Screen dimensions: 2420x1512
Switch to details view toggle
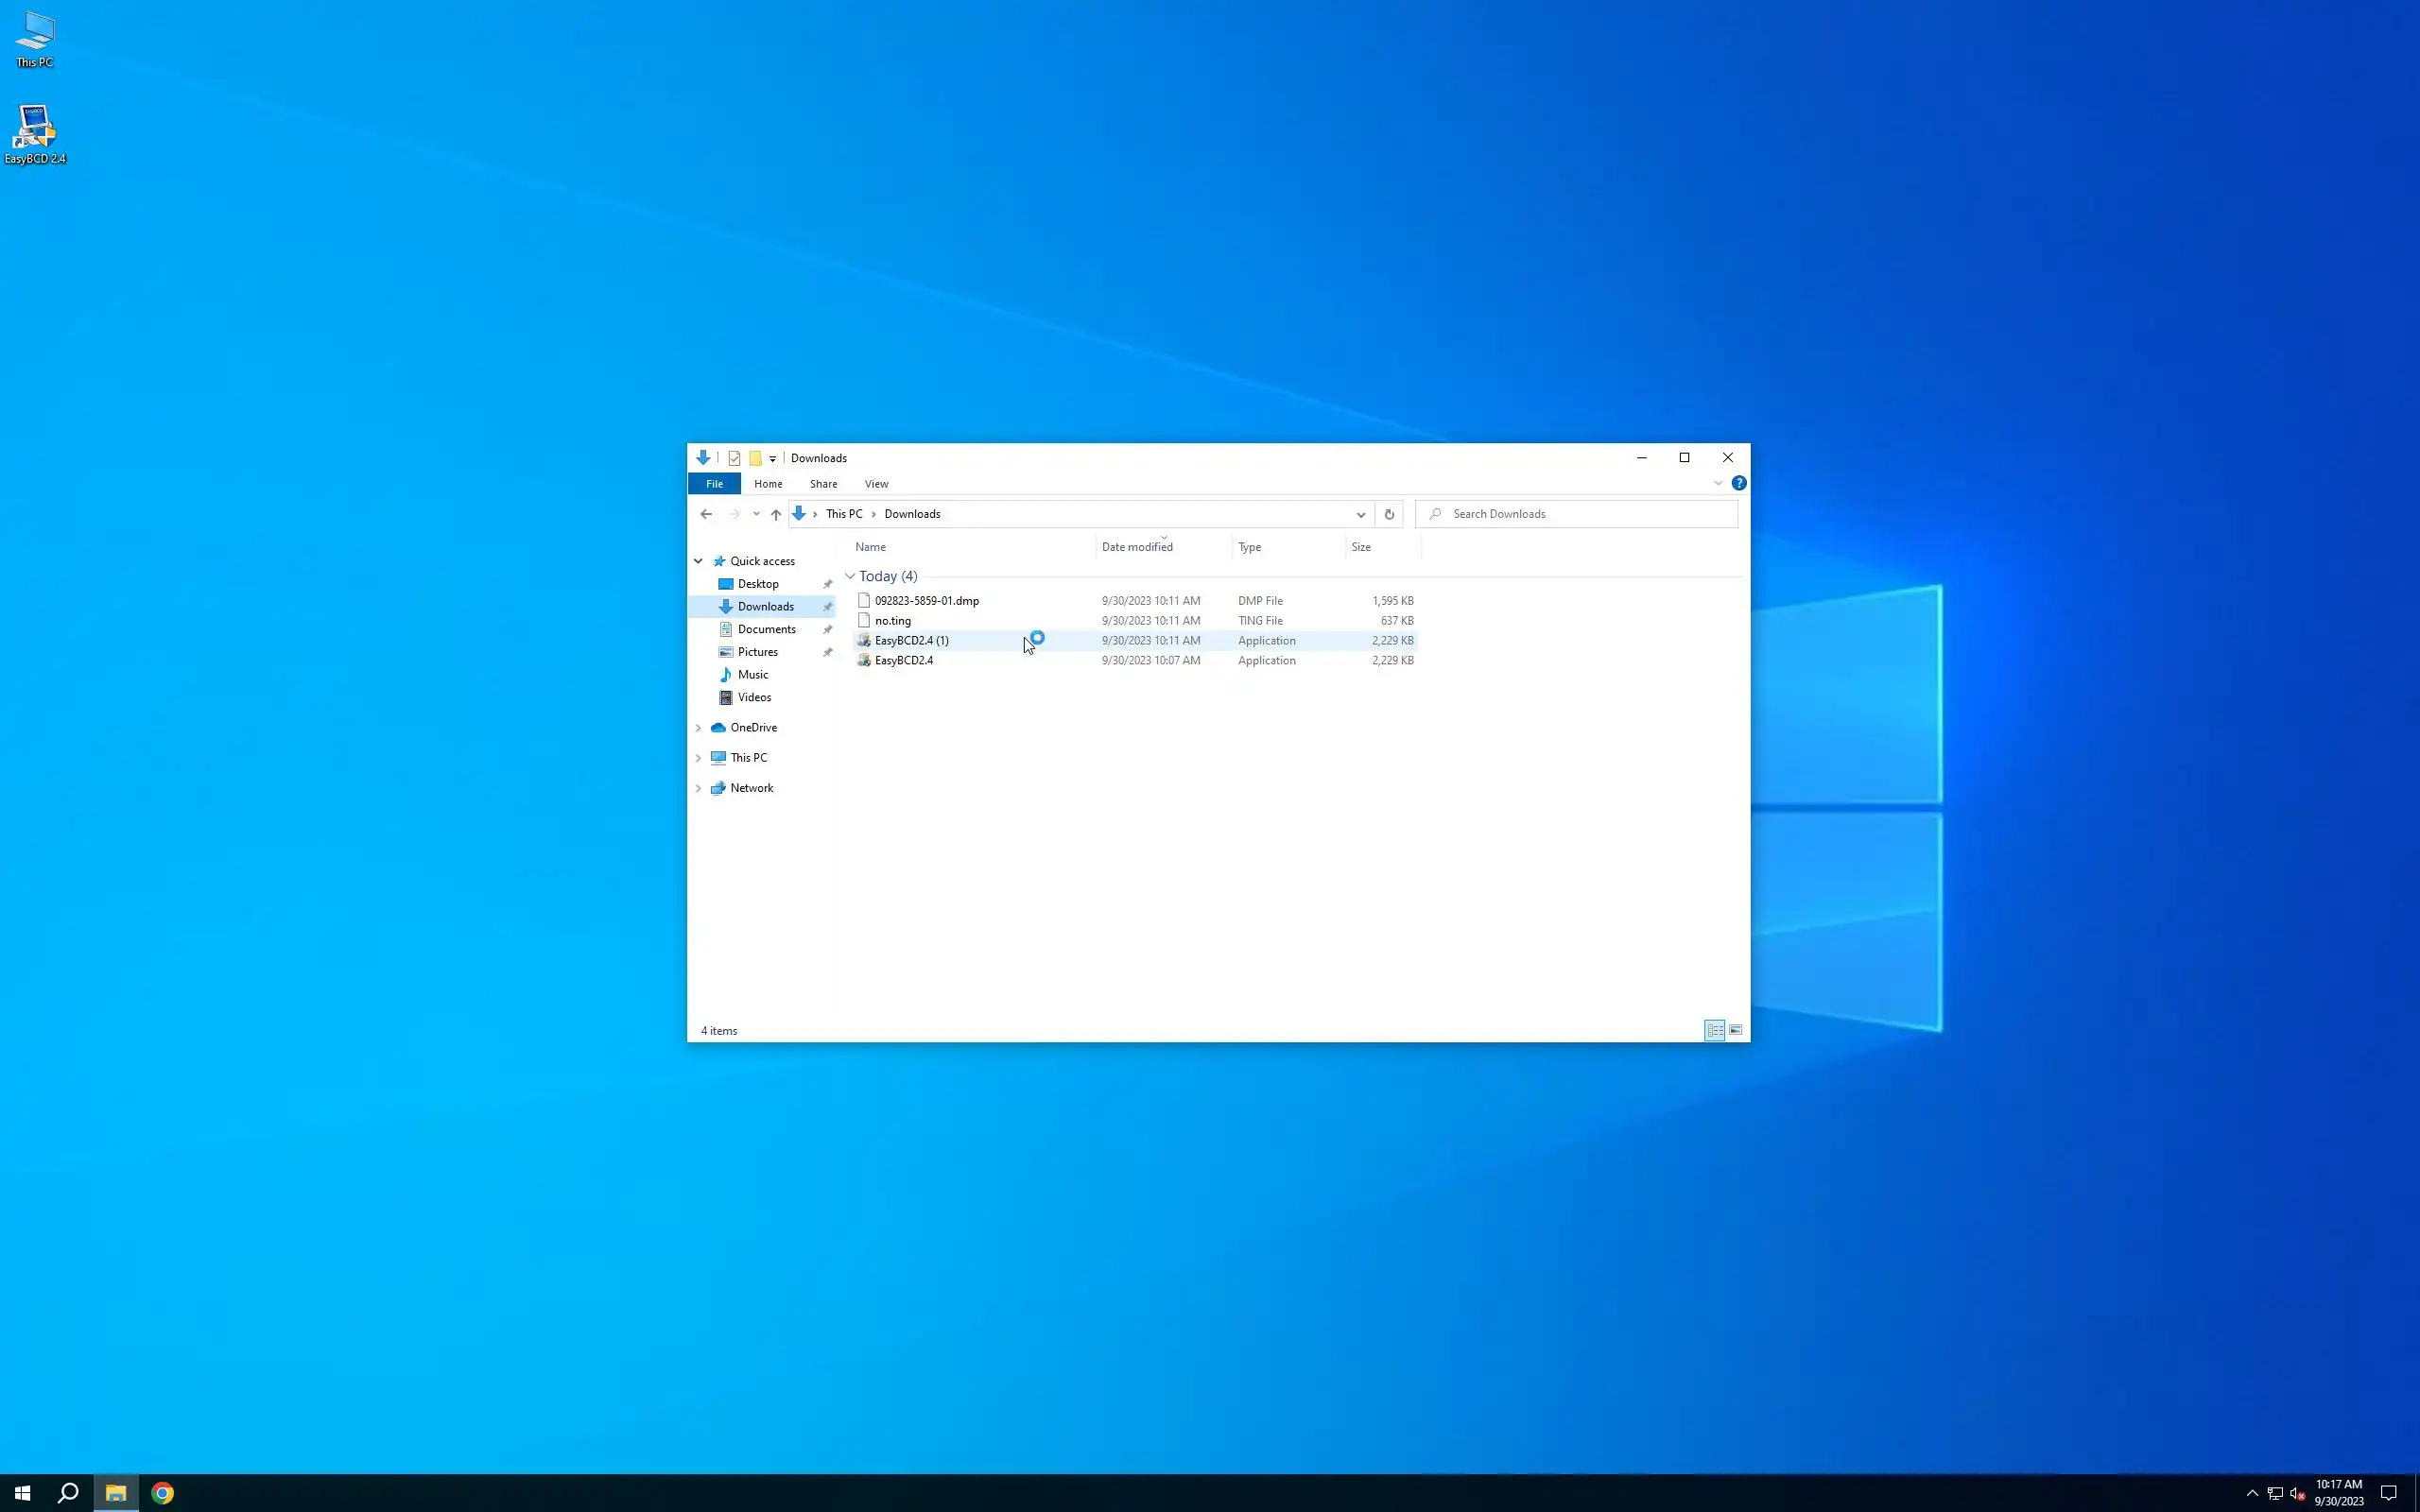pos(1714,1030)
